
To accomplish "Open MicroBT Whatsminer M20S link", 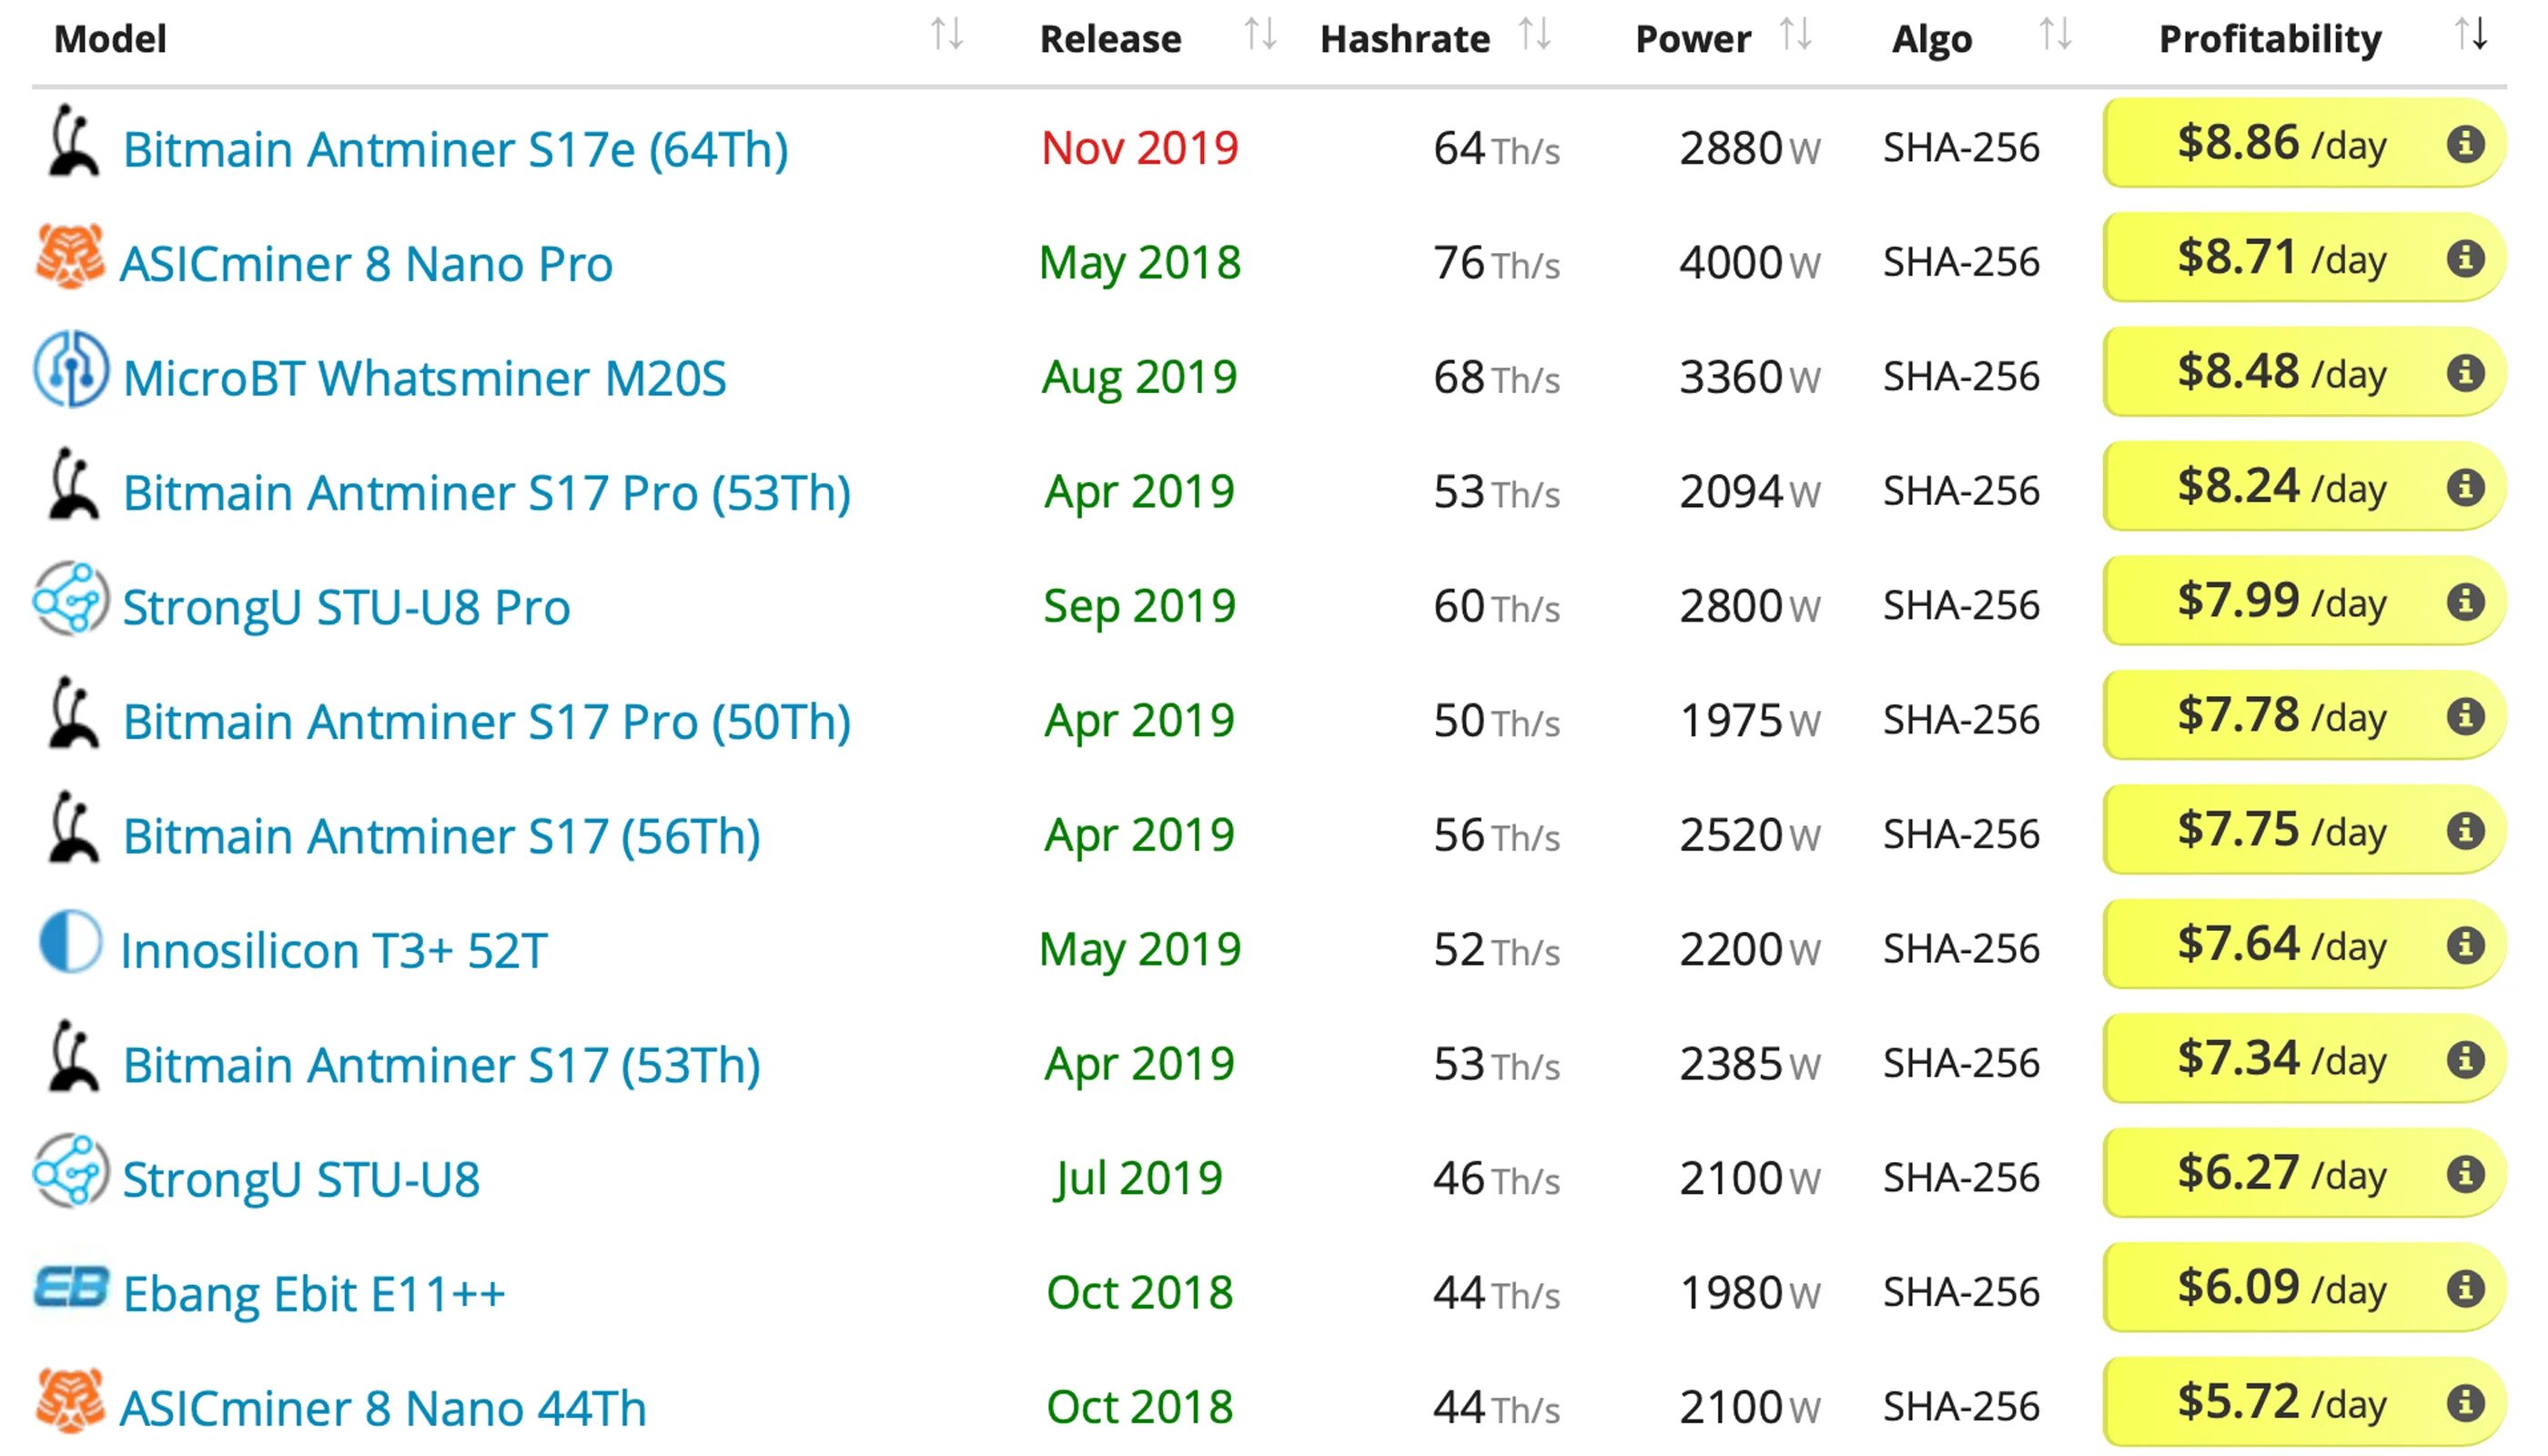I will (424, 378).
